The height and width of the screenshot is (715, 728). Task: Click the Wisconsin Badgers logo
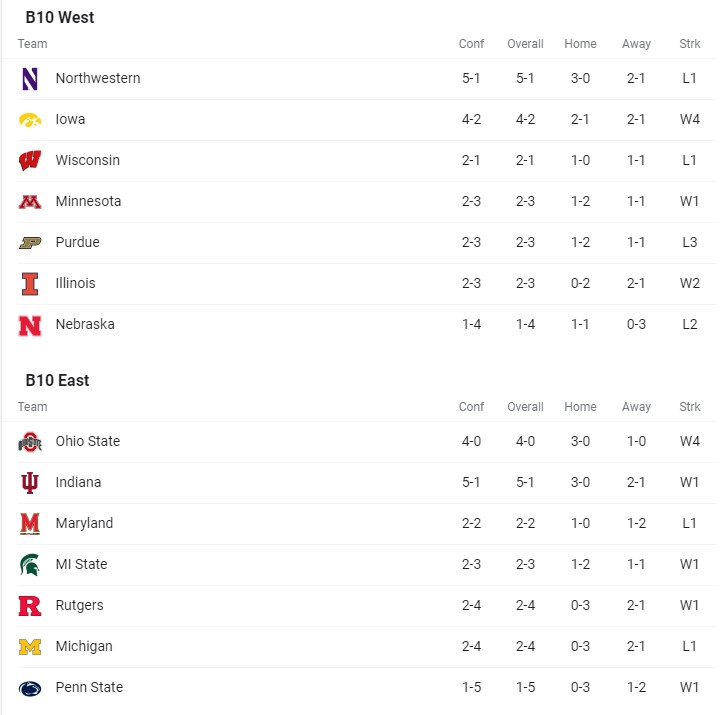pos(30,161)
